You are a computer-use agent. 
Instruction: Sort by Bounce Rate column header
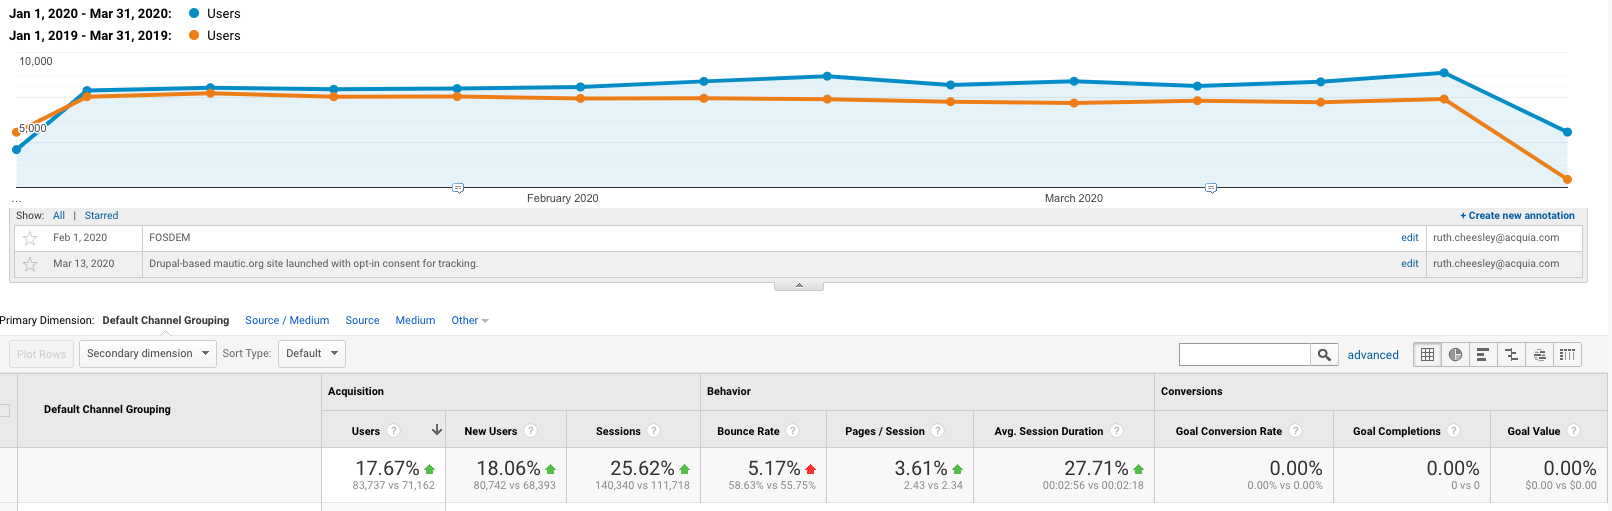tap(748, 432)
